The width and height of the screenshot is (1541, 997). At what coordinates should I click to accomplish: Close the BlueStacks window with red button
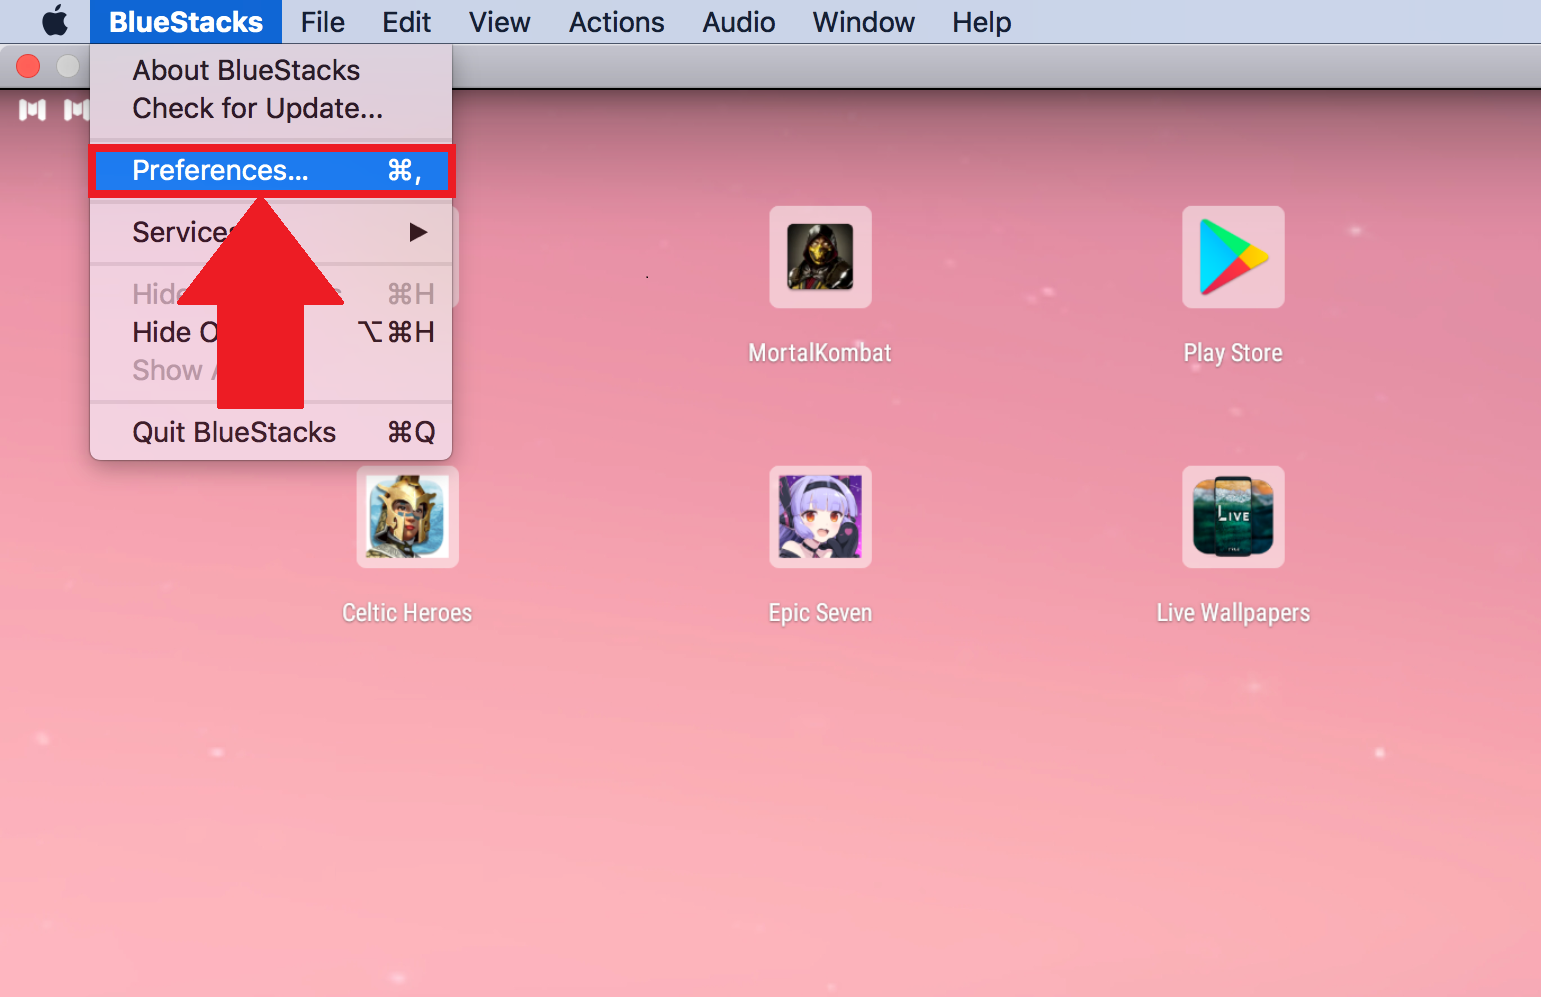pos(28,66)
